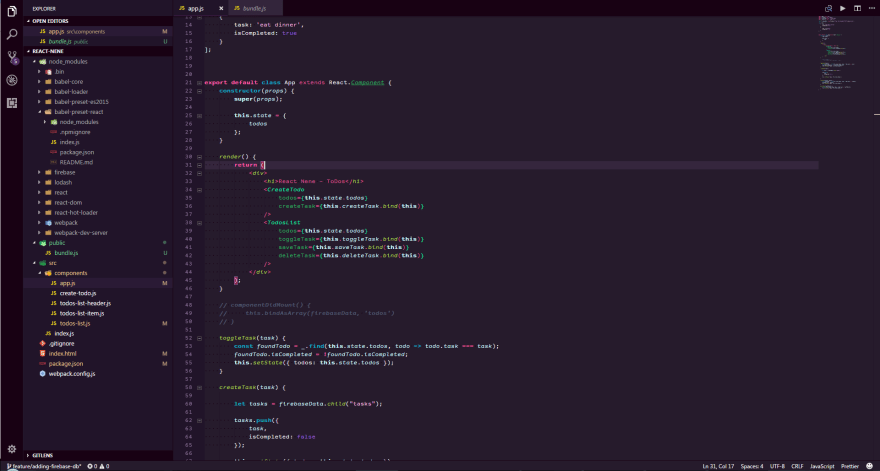Expand the lodash folder
The image size is (880, 471).
[98, 182]
